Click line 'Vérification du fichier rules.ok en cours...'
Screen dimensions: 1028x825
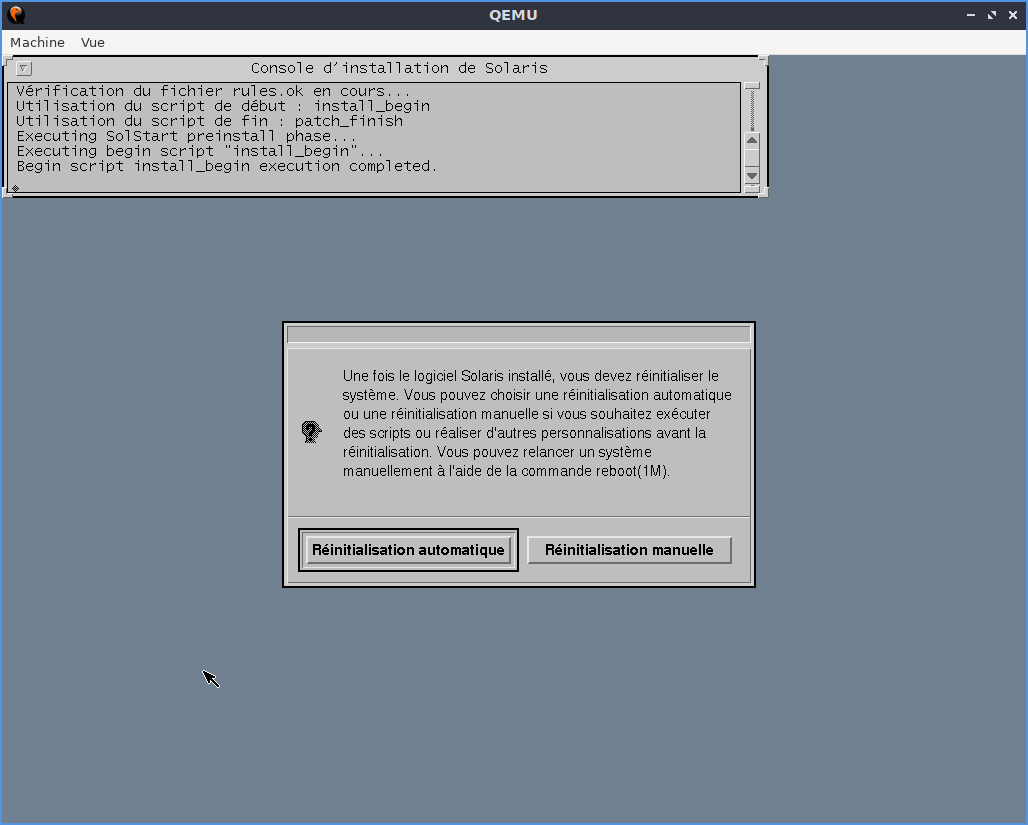click(213, 91)
